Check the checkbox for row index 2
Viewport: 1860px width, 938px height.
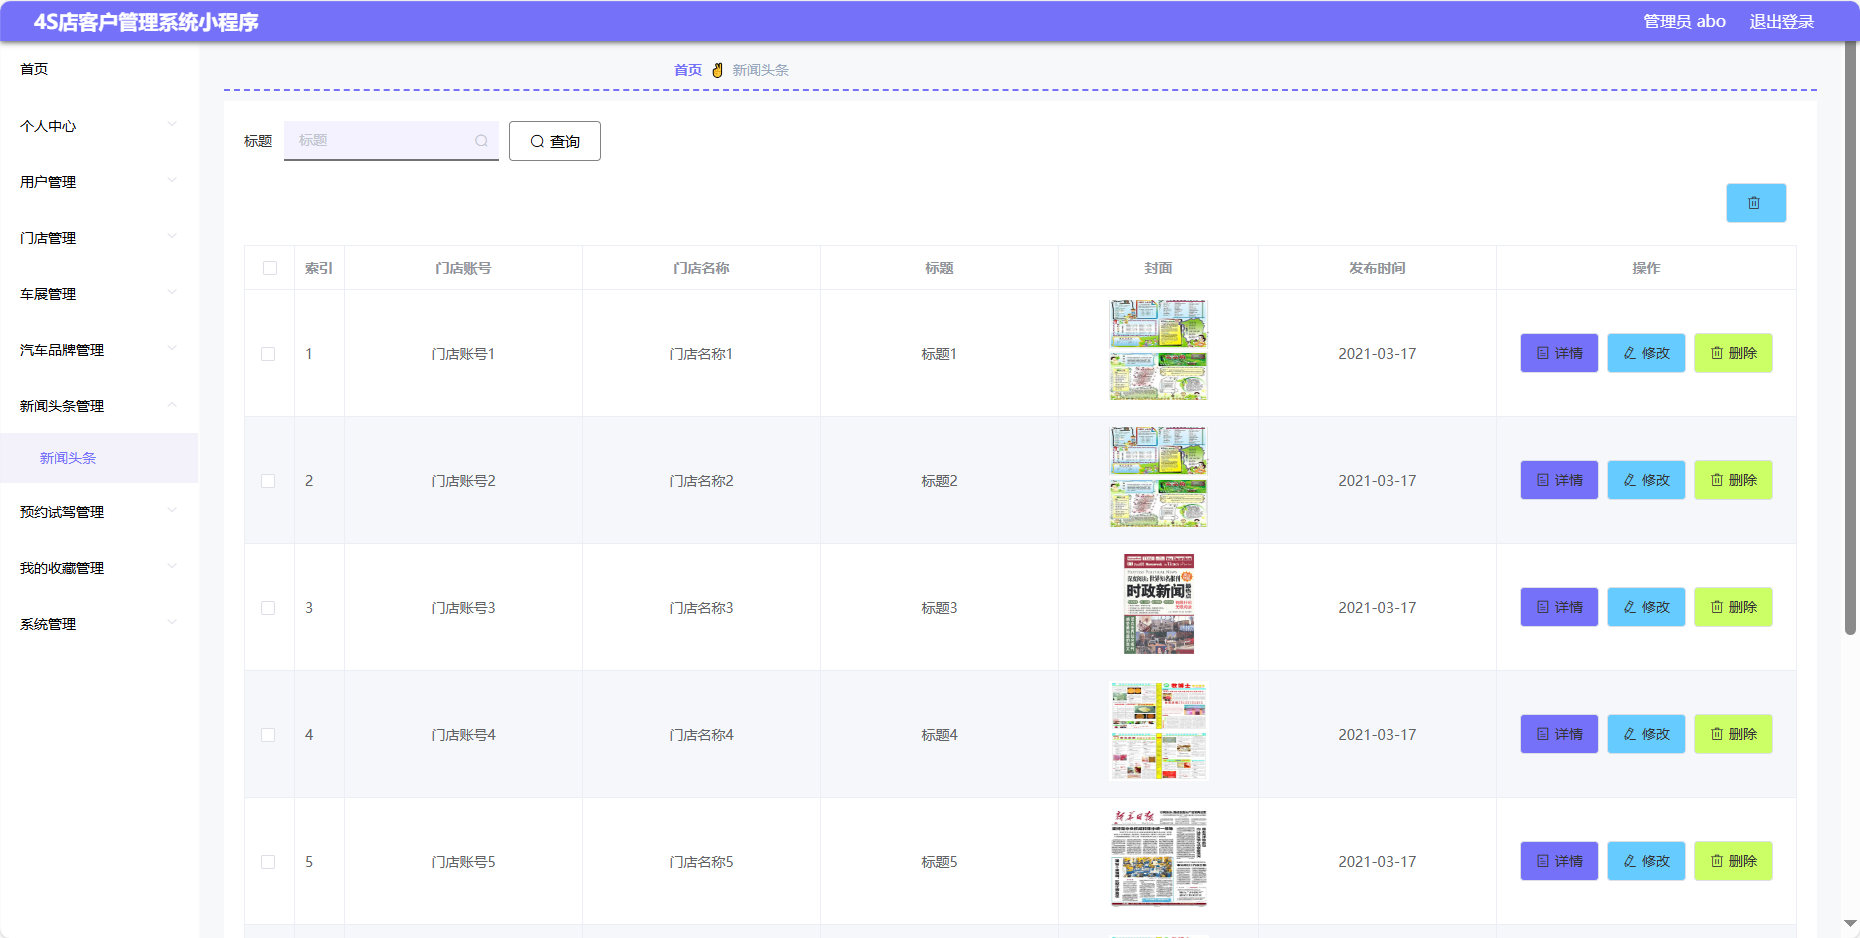click(x=268, y=481)
